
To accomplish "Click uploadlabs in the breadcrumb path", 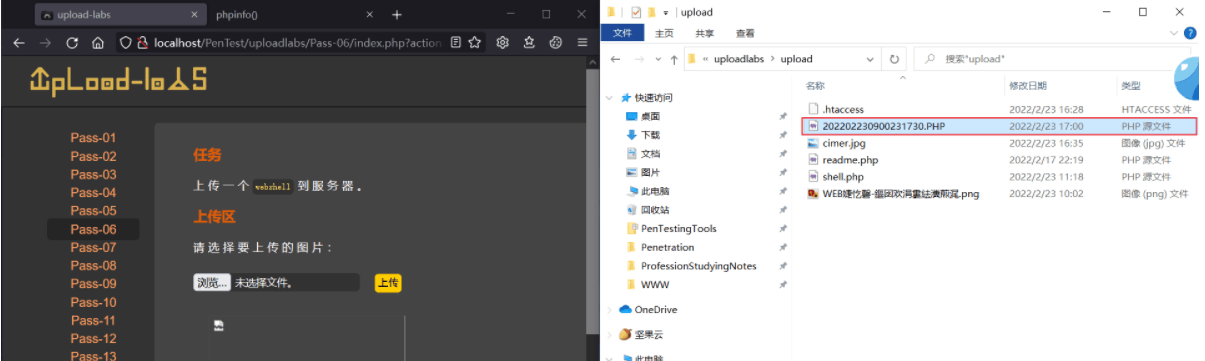I will (x=738, y=59).
